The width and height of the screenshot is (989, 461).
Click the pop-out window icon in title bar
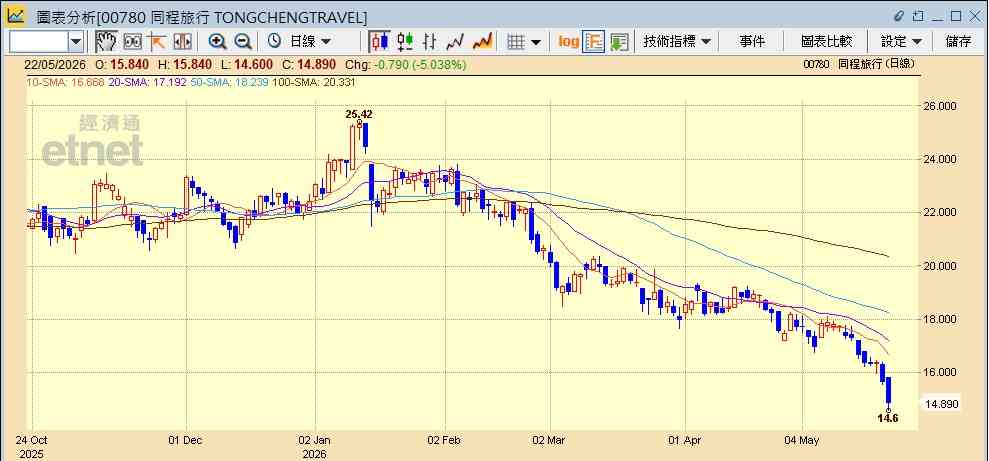coord(918,16)
